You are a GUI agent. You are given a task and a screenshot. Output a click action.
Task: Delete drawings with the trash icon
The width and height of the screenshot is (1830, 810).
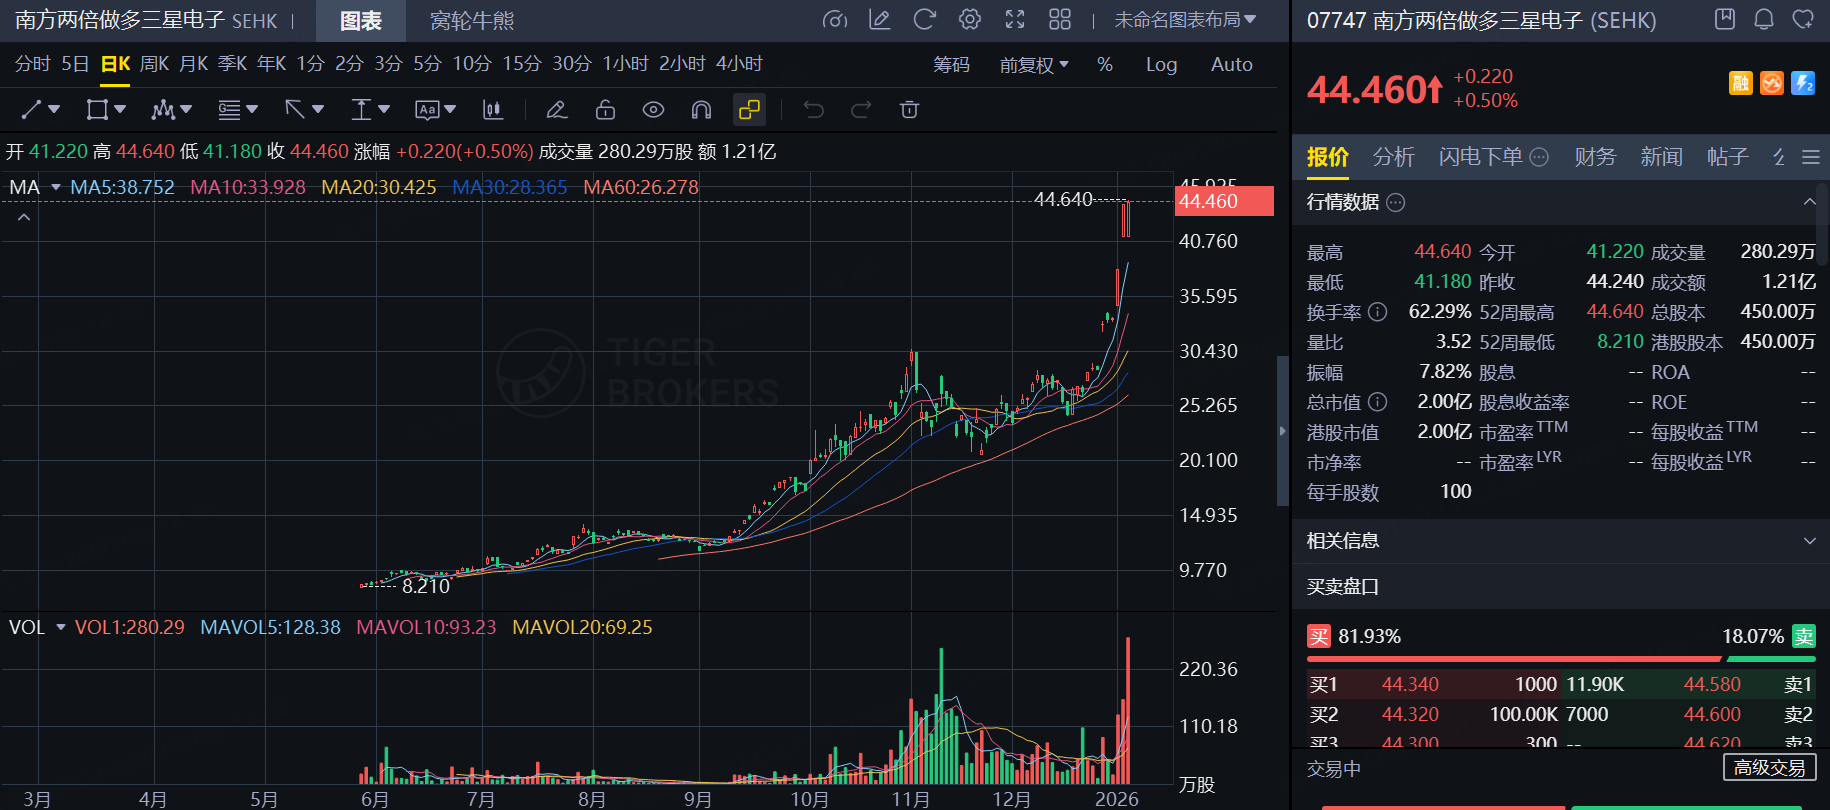coord(909,109)
